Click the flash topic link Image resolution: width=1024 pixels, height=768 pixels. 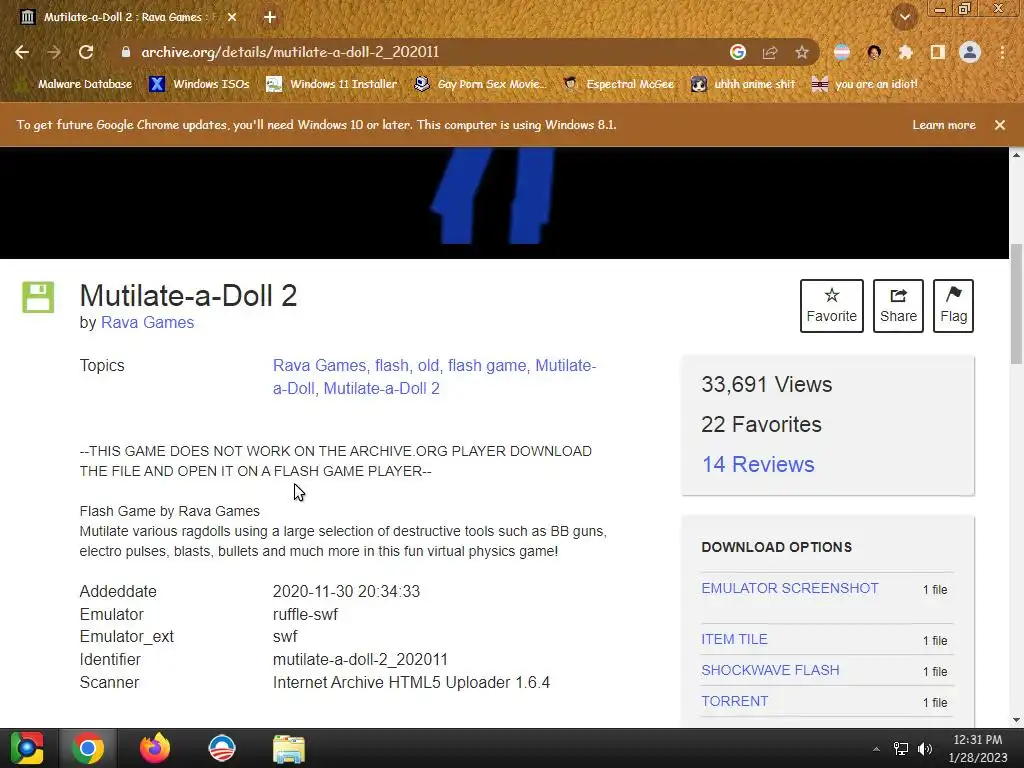click(x=392, y=366)
